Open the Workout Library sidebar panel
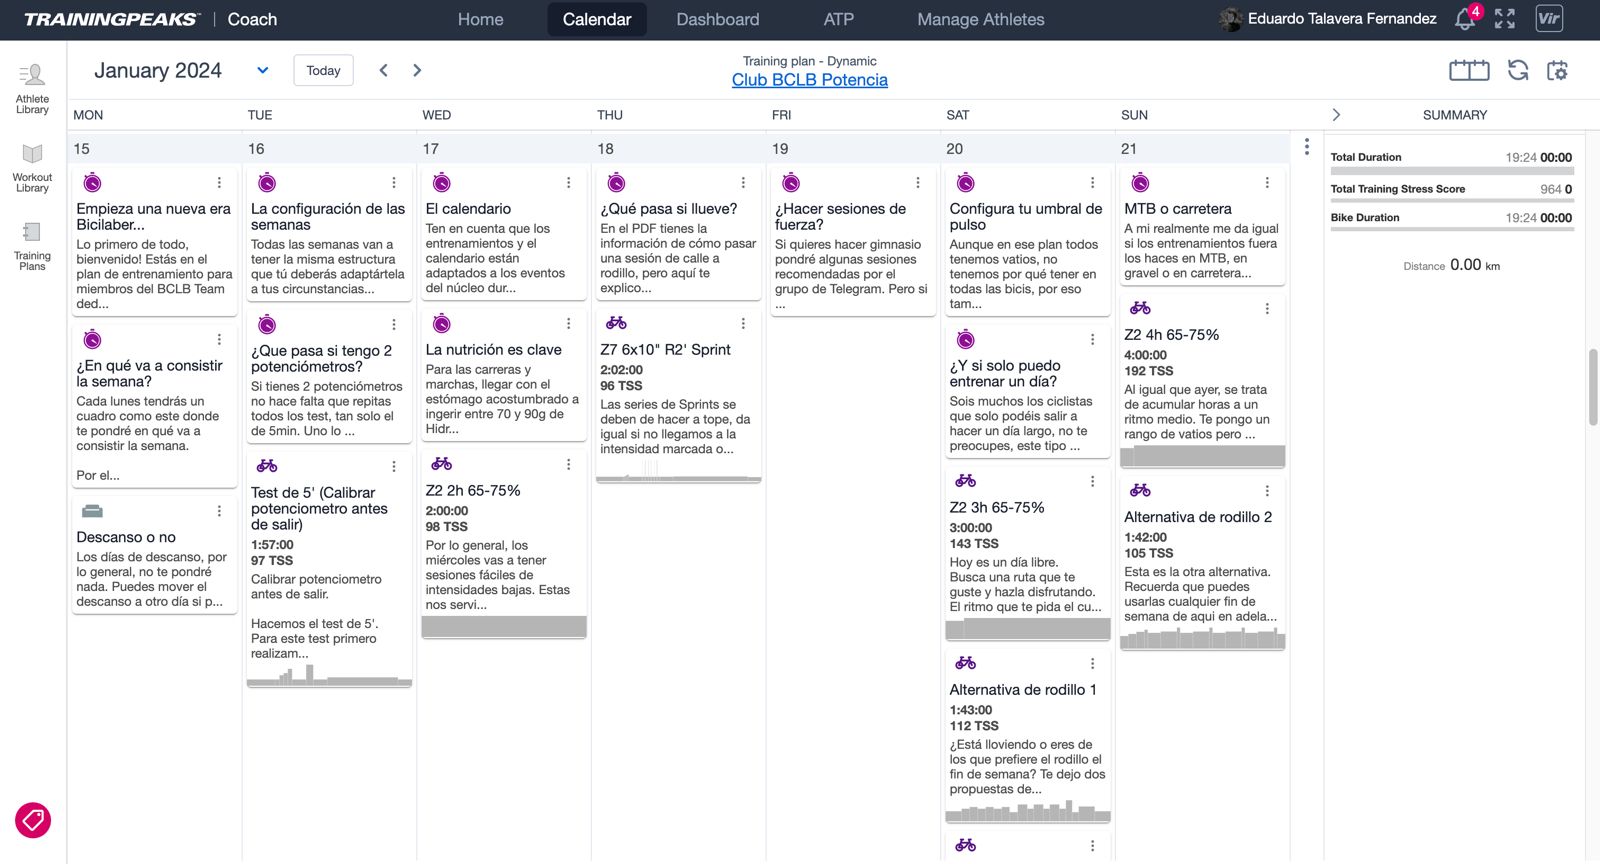Viewport: 1600px width, 864px height. [x=32, y=167]
